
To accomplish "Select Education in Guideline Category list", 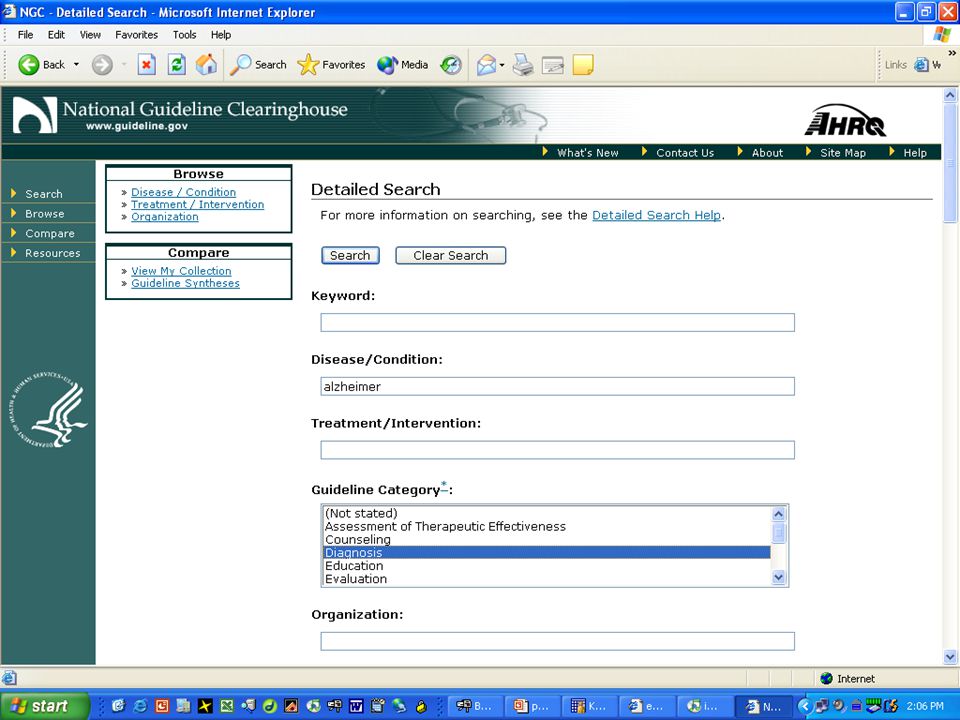I will pyautogui.click(x=547, y=566).
